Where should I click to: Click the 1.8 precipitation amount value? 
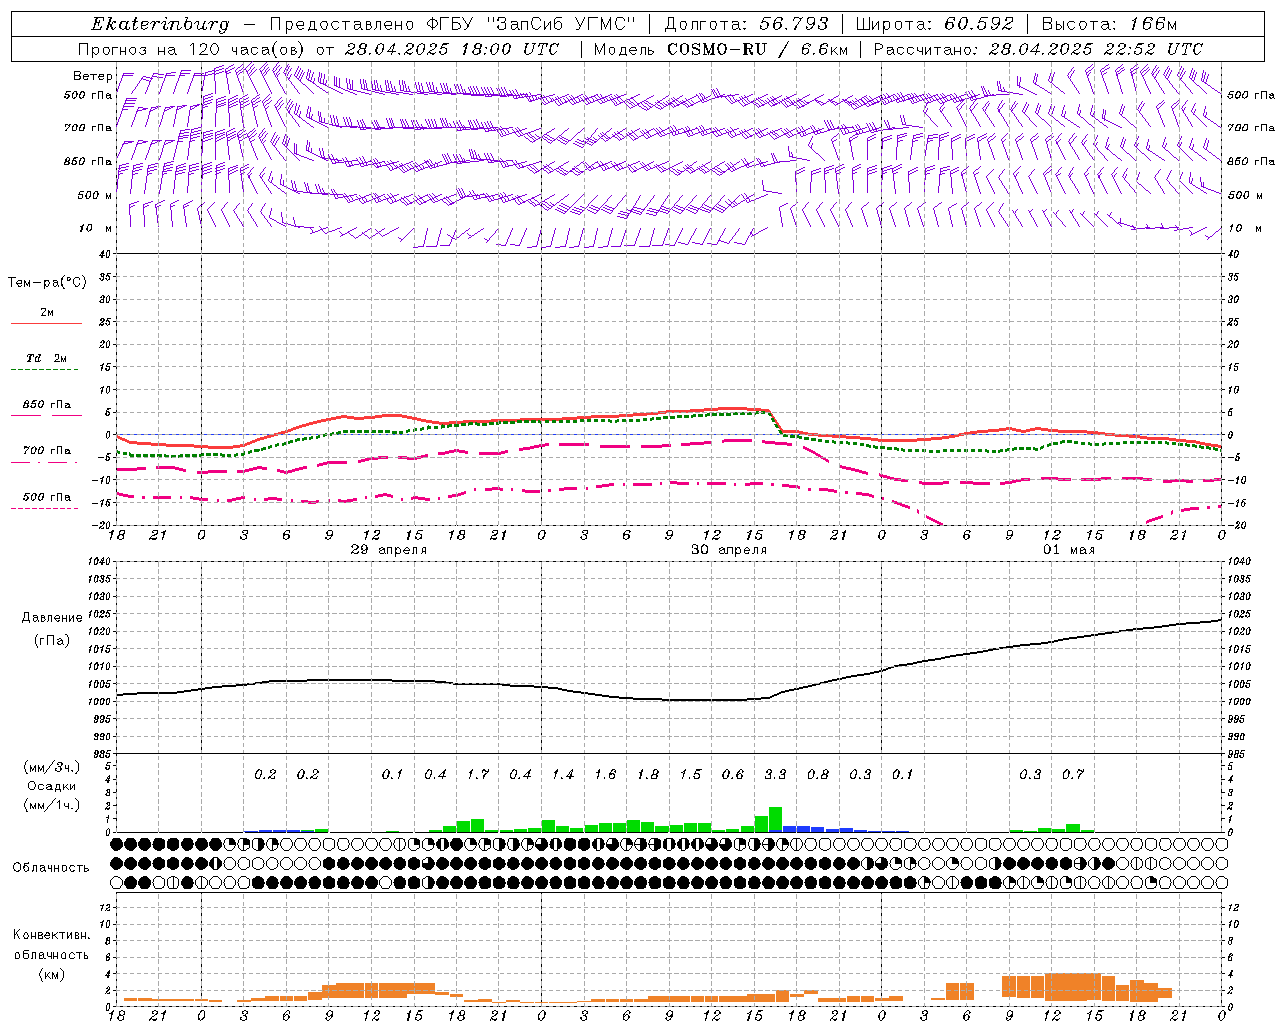pos(648,774)
